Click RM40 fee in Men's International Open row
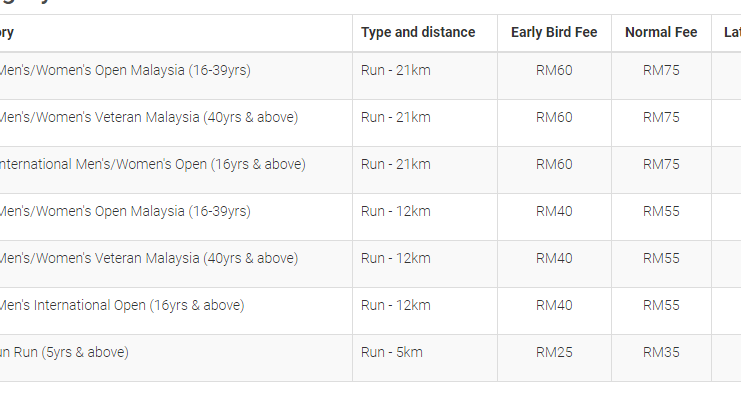The width and height of the screenshot is (741, 410). [x=553, y=305]
